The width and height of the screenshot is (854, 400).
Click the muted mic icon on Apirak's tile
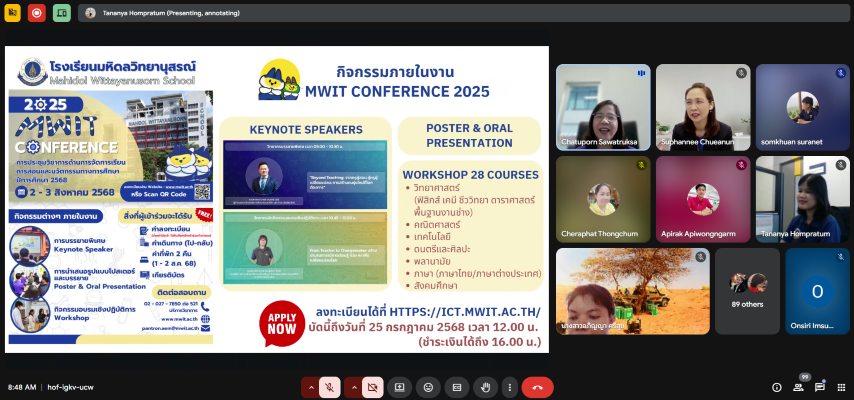pyautogui.click(x=741, y=165)
